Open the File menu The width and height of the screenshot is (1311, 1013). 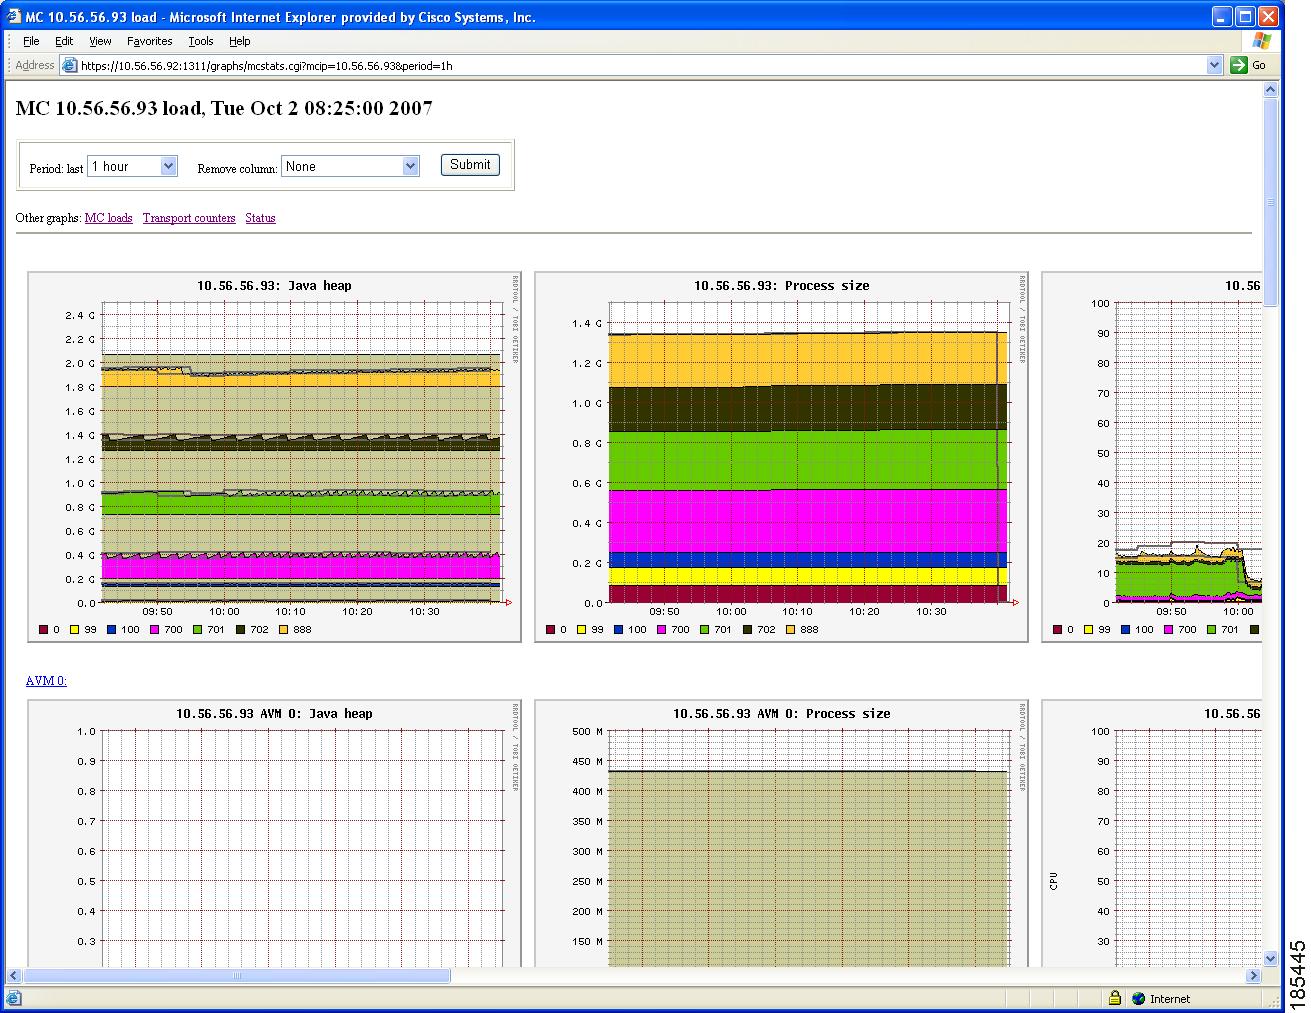31,41
